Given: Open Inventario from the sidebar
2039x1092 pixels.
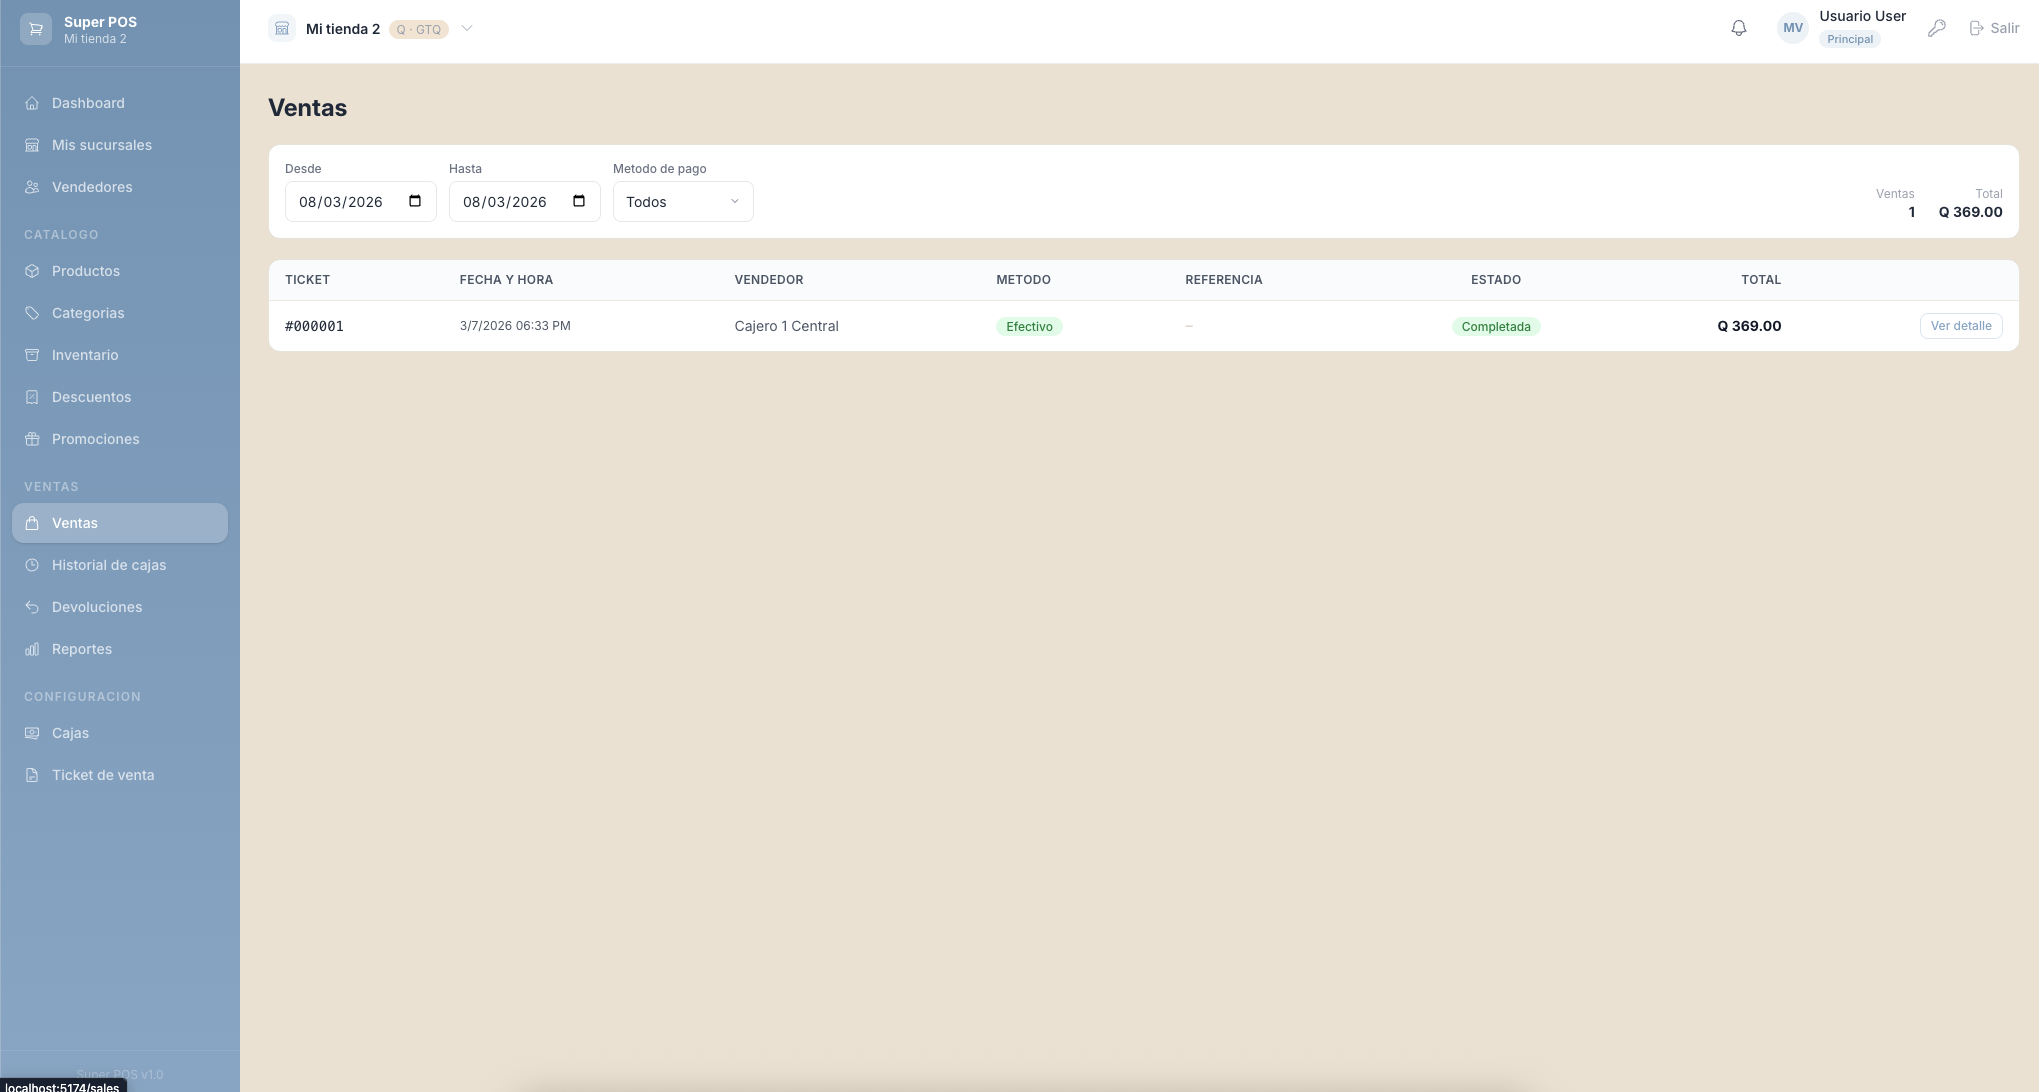Looking at the screenshot, I should pyautogui.click(x=85, y=355).
